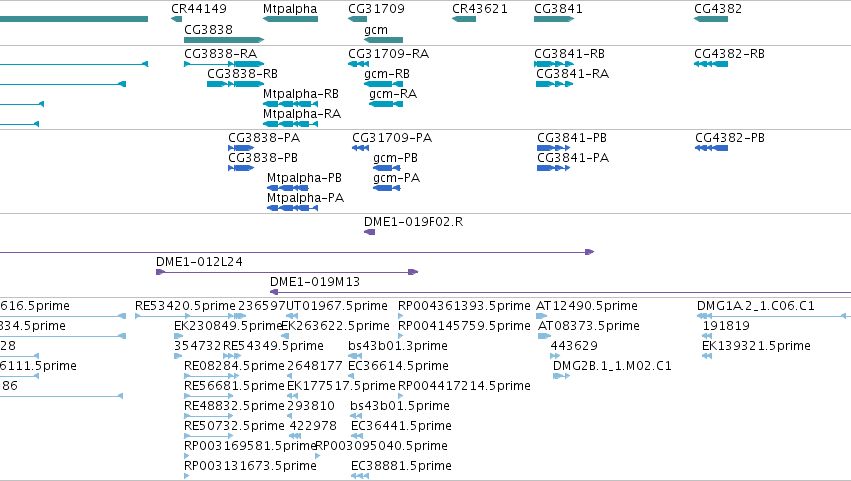
Task: Click the EC38881.5prime EST label
Action: [x=401, y=467]
